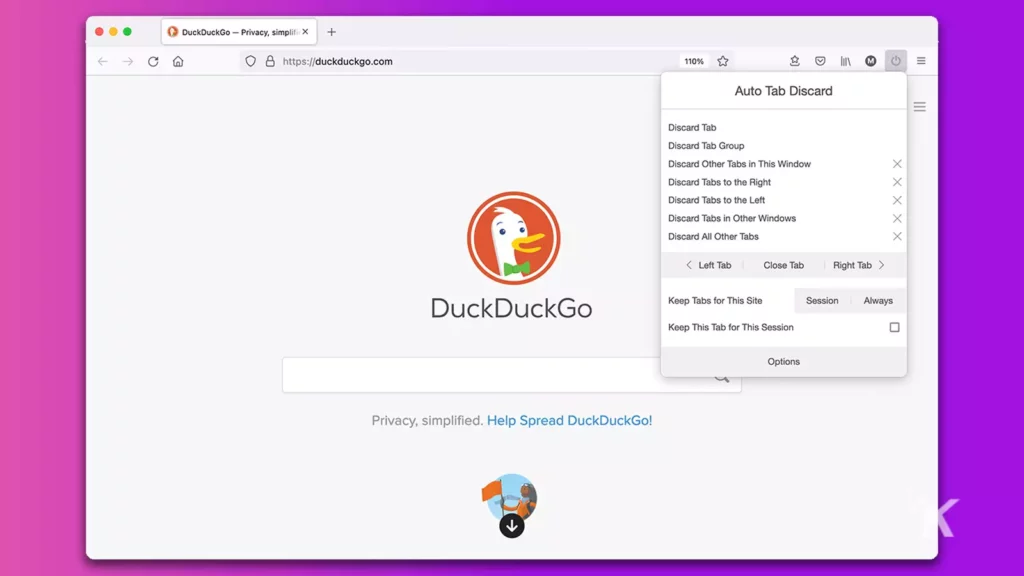1024x576 pixels.
Task: Click the padlock site info icon
Action: [270, 61]
